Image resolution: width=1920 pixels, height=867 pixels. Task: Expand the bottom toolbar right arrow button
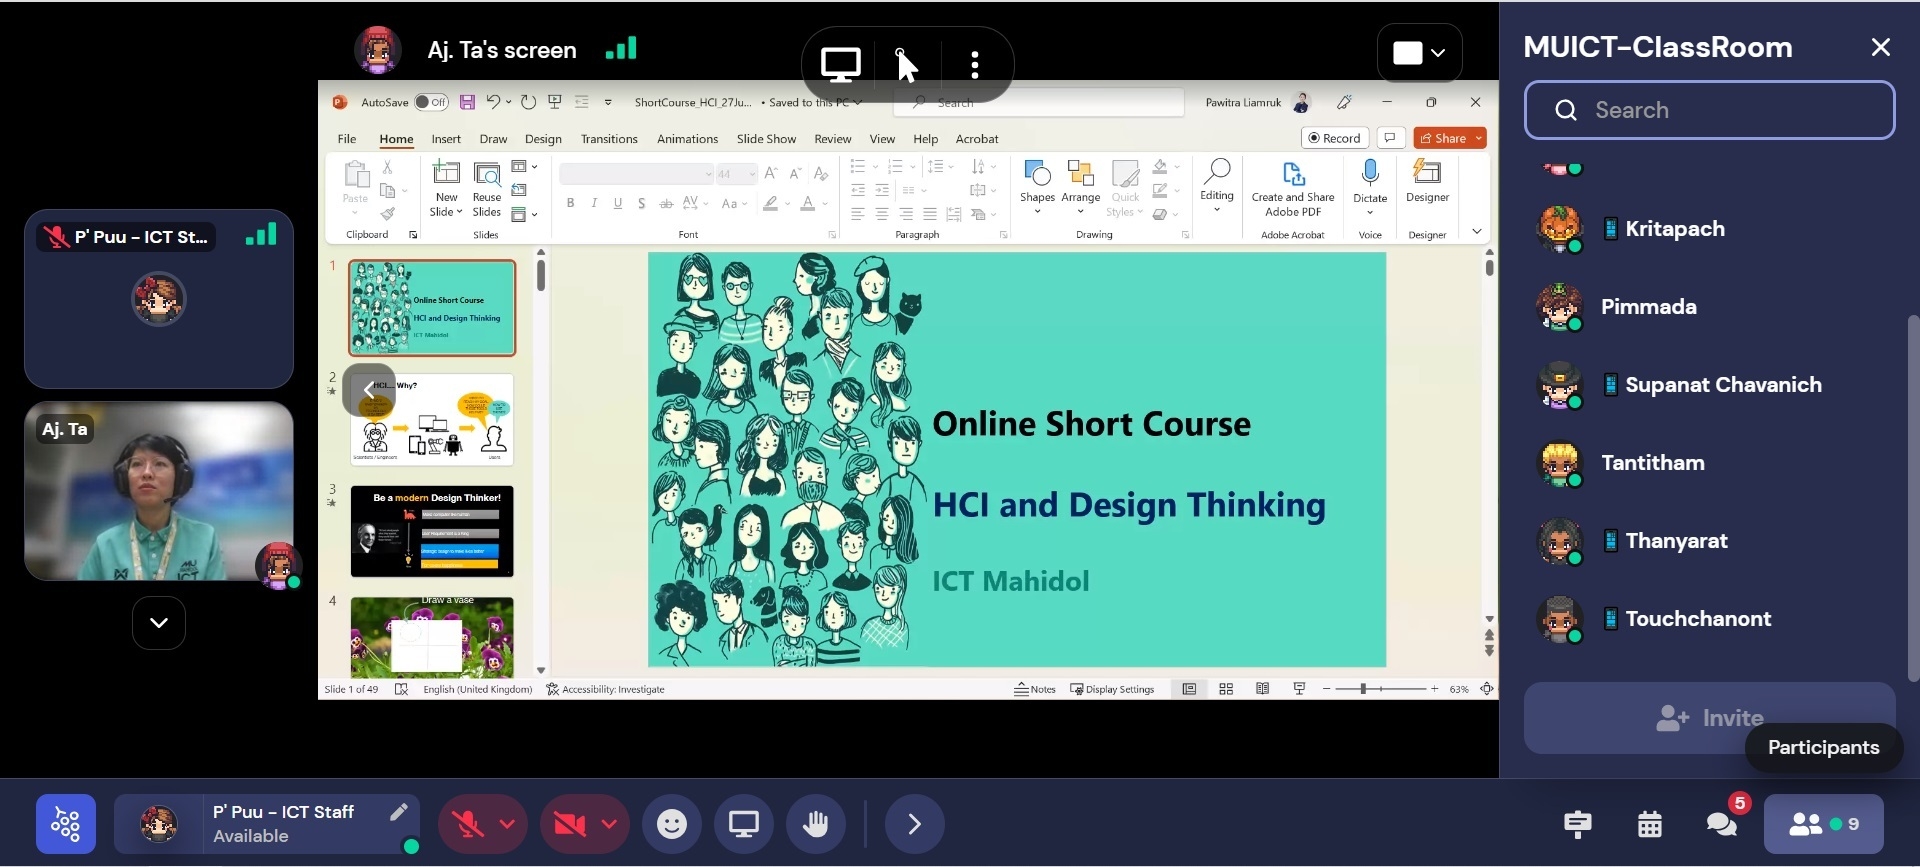914,824
